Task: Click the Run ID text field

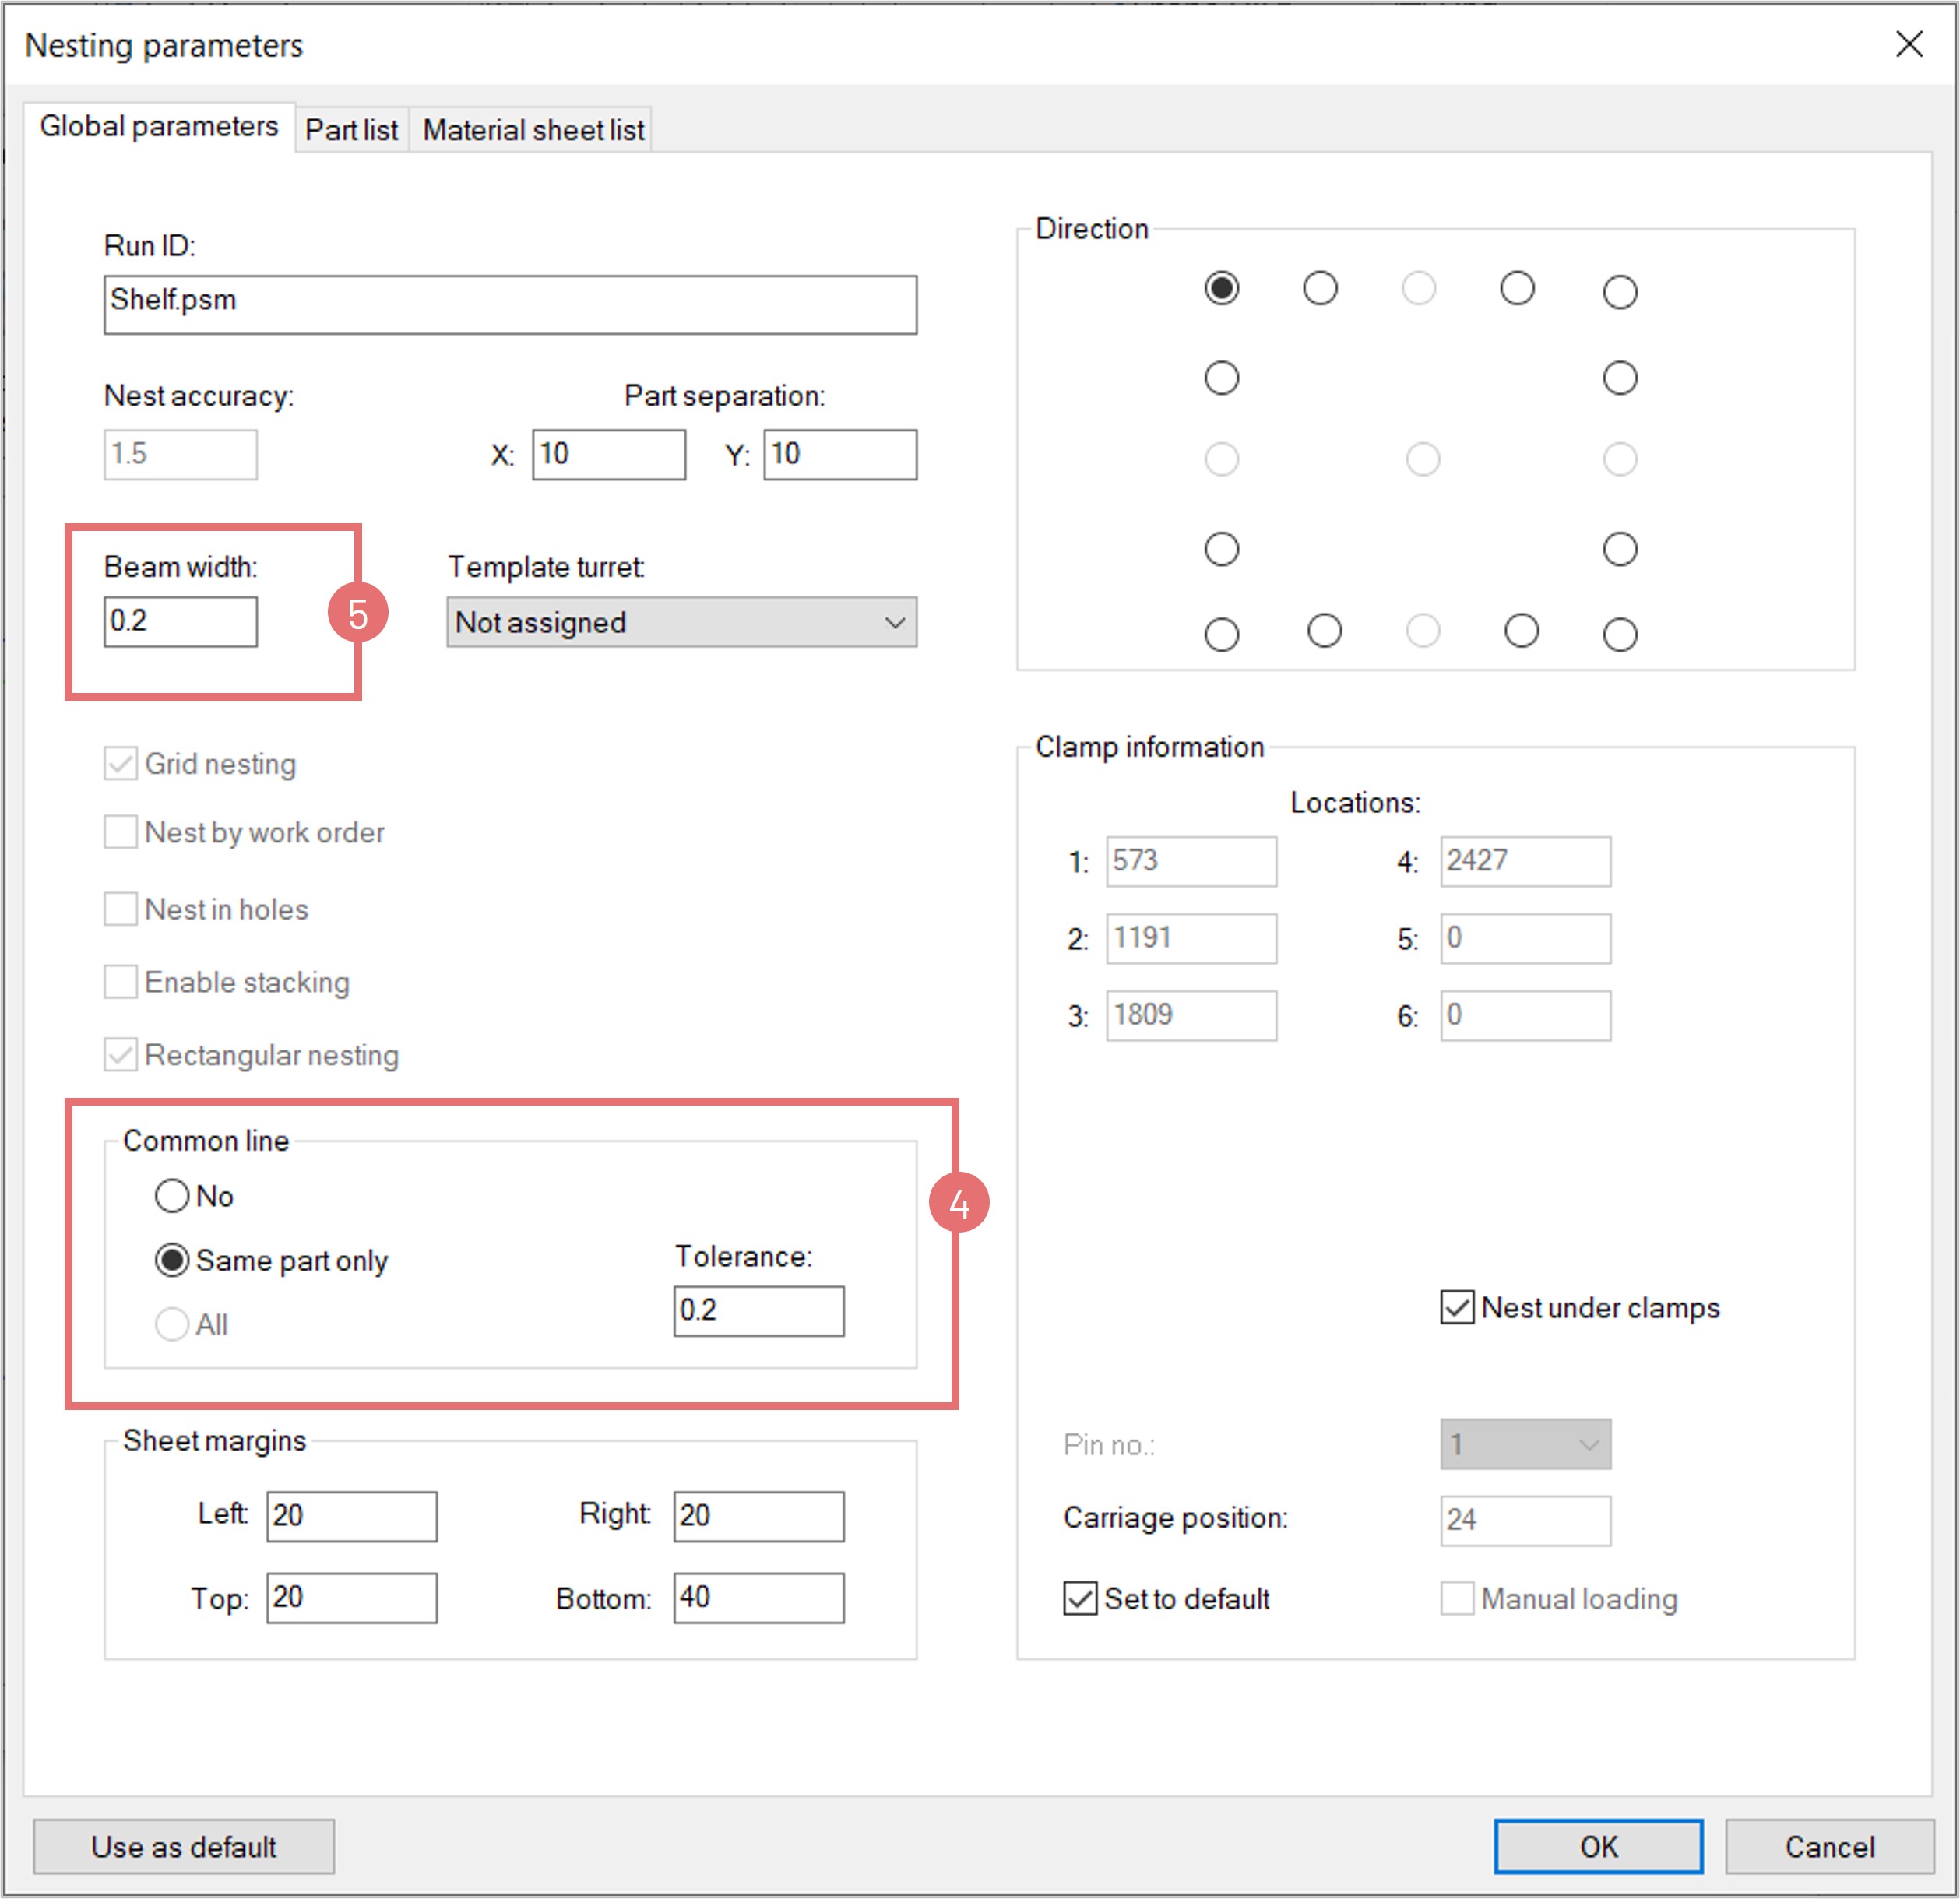Action: [x=510, y=304]
